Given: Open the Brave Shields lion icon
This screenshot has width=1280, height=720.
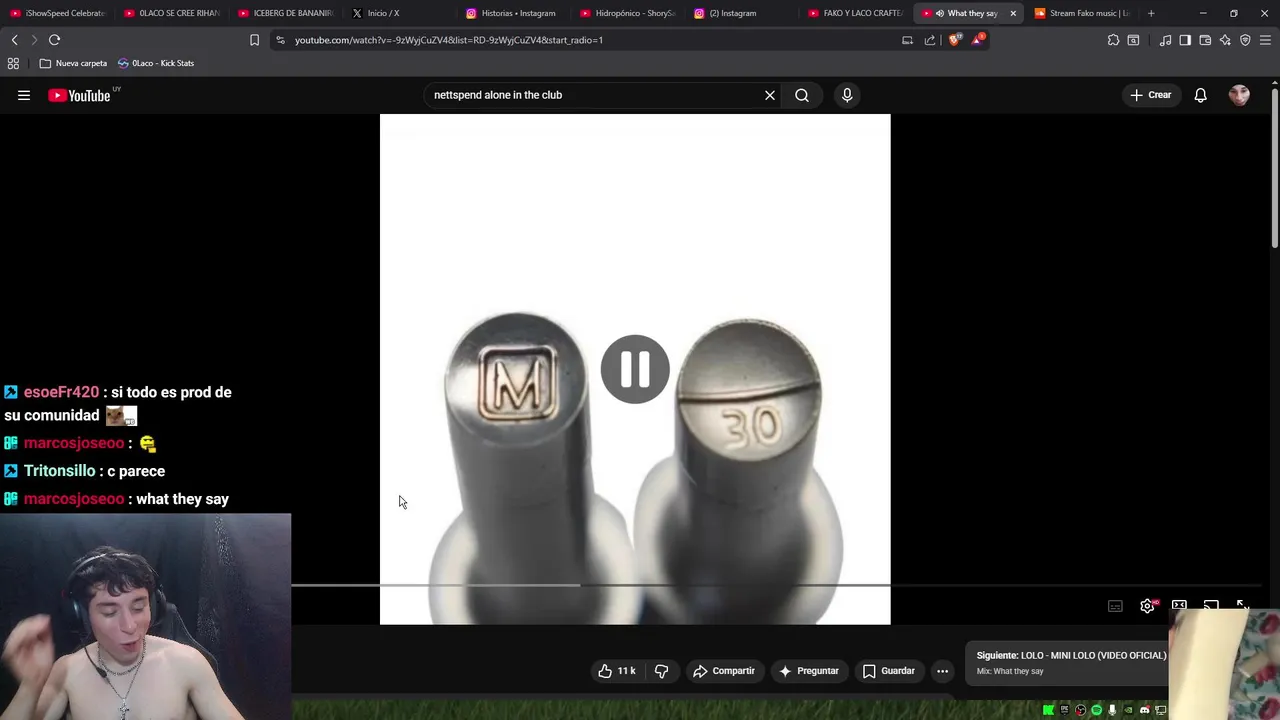Looking at the screenshot, I should [x=954, y=40].
